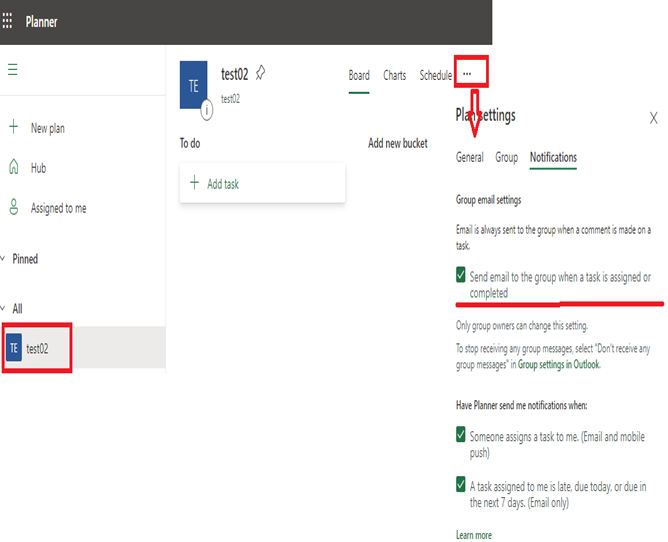Open plan info via the i icon
Screen dimensions: 668x542
207,110
